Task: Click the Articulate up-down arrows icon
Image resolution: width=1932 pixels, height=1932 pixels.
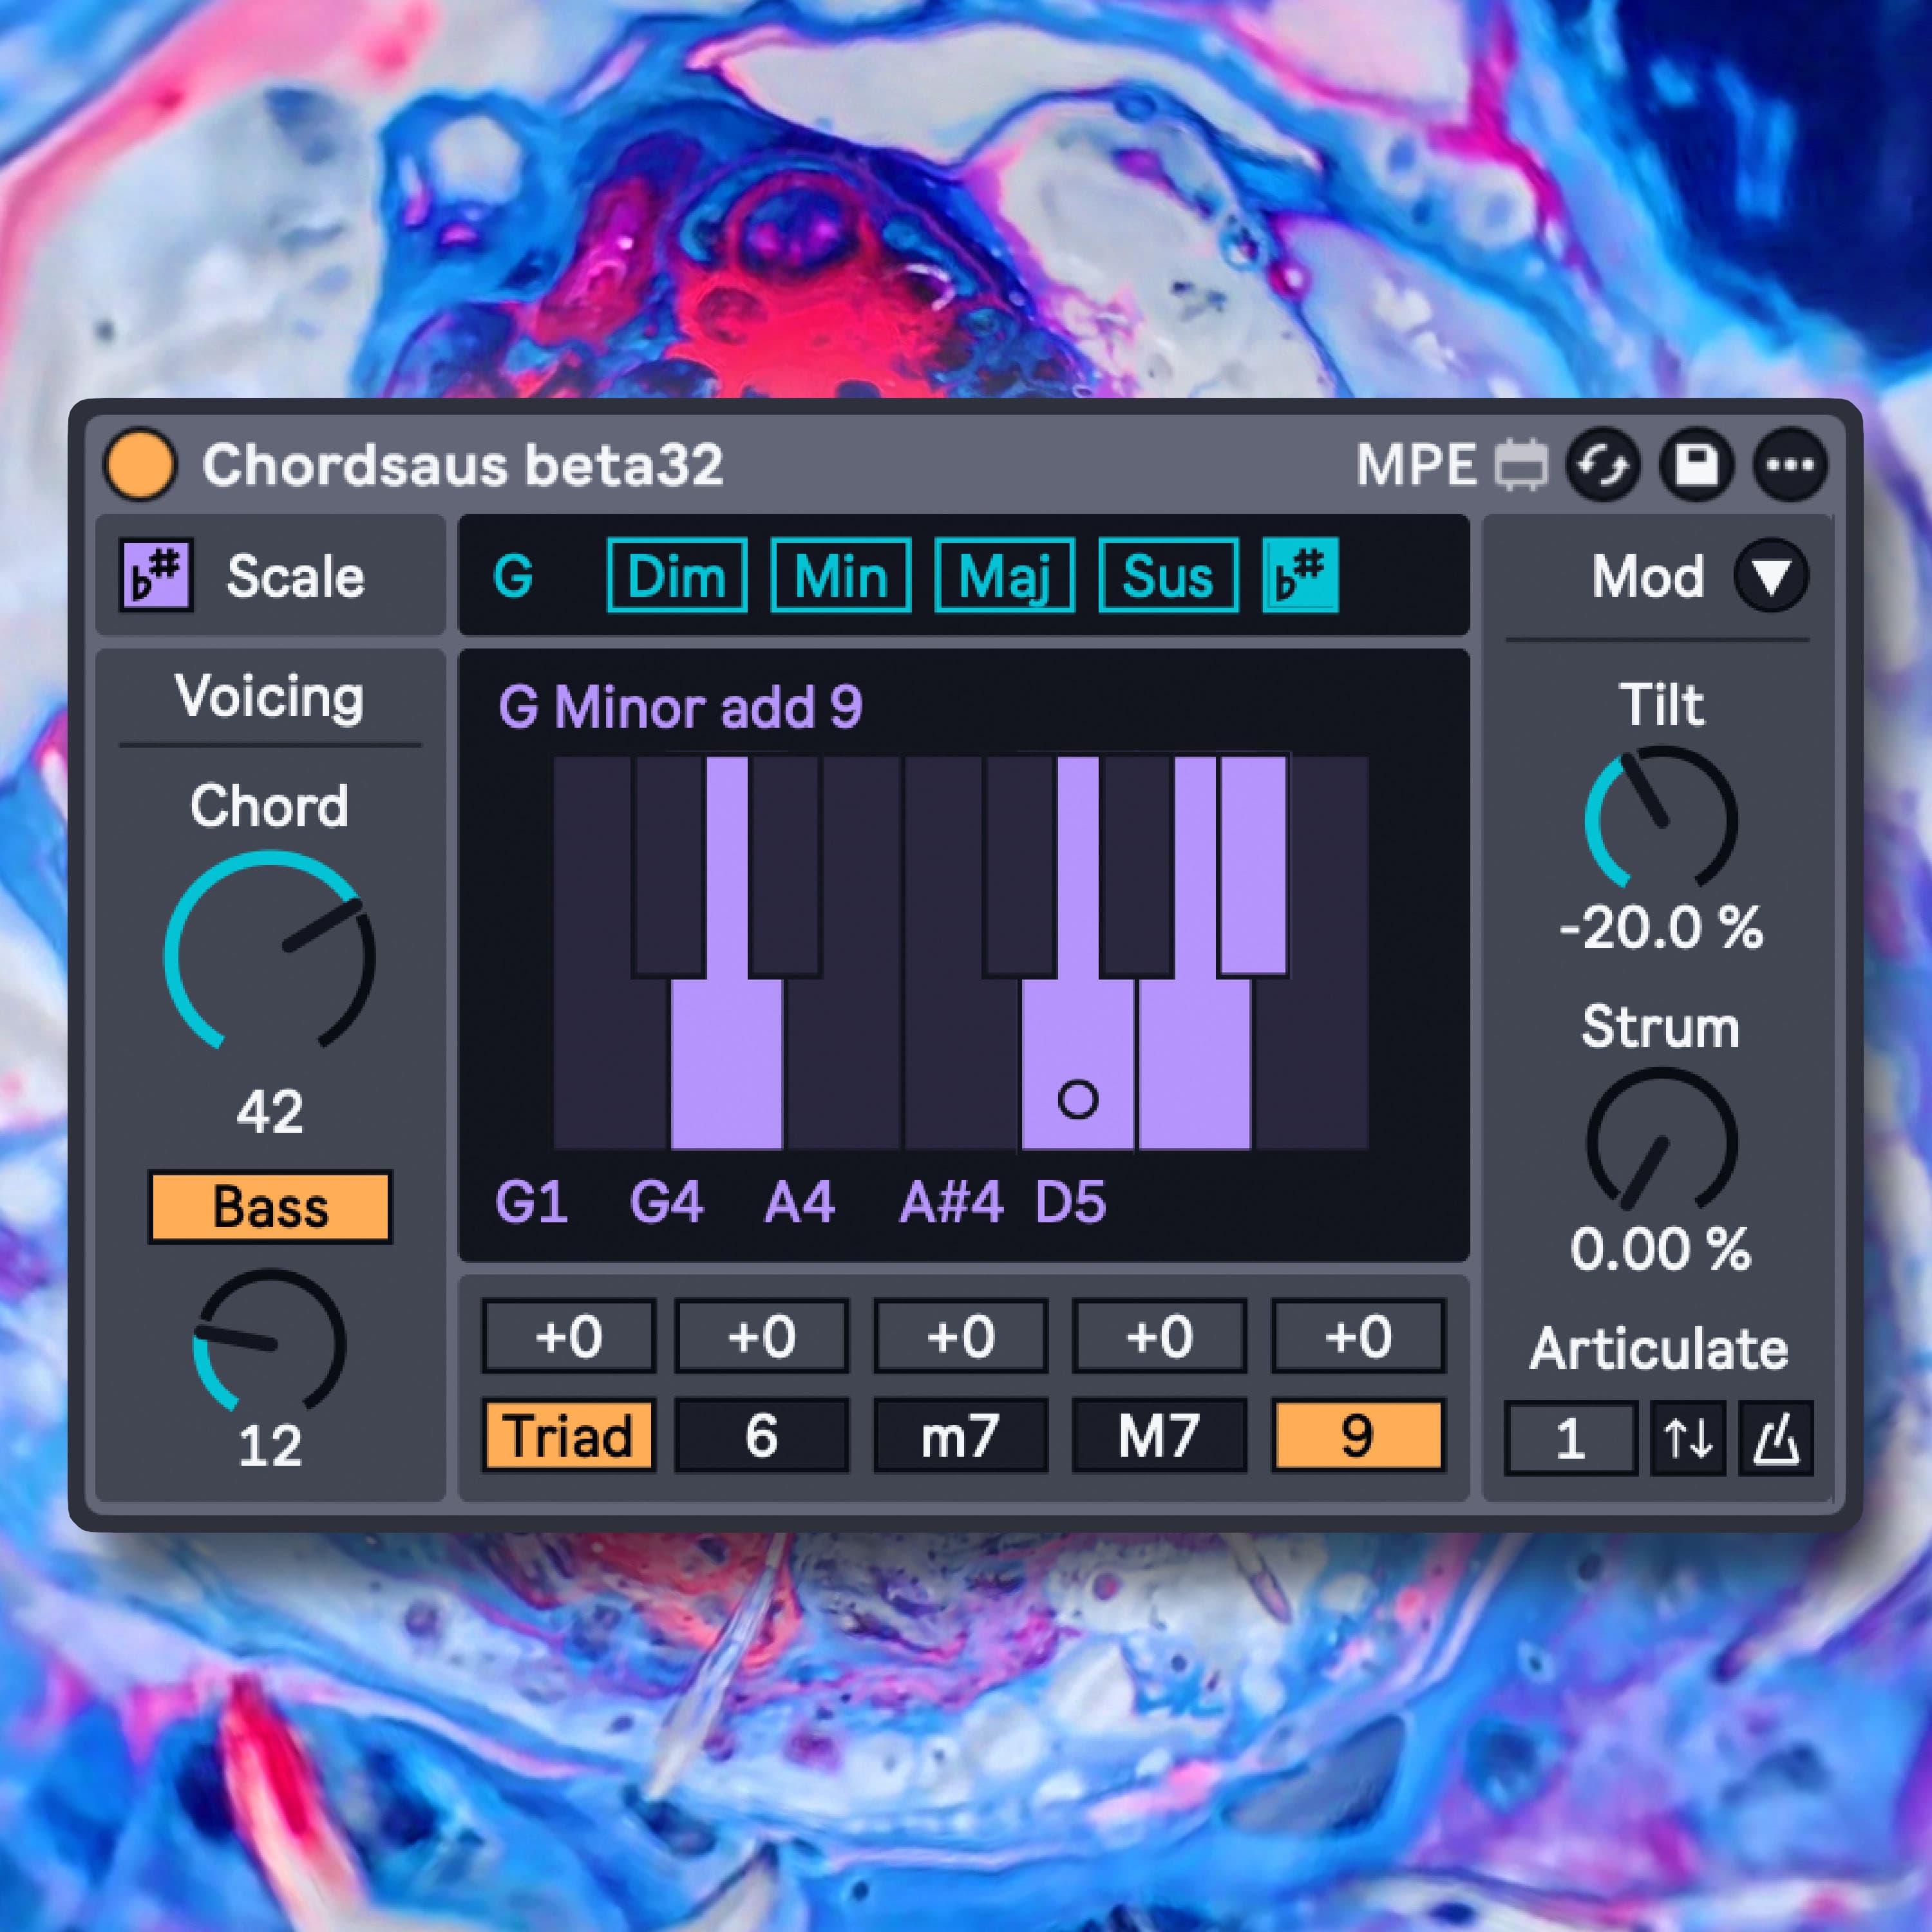Action: [1688, 1439]
